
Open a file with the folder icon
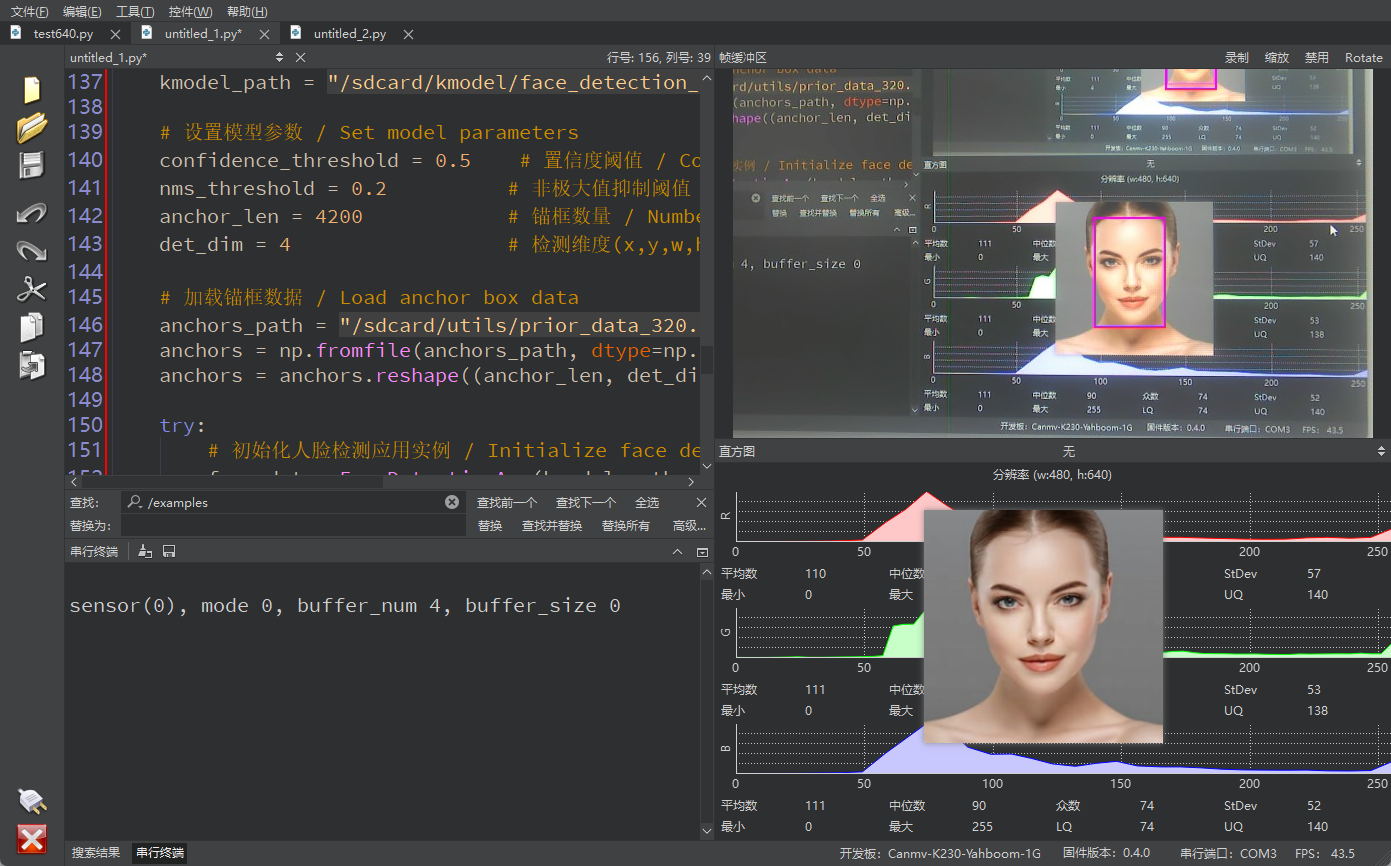[x=32, y=128]
